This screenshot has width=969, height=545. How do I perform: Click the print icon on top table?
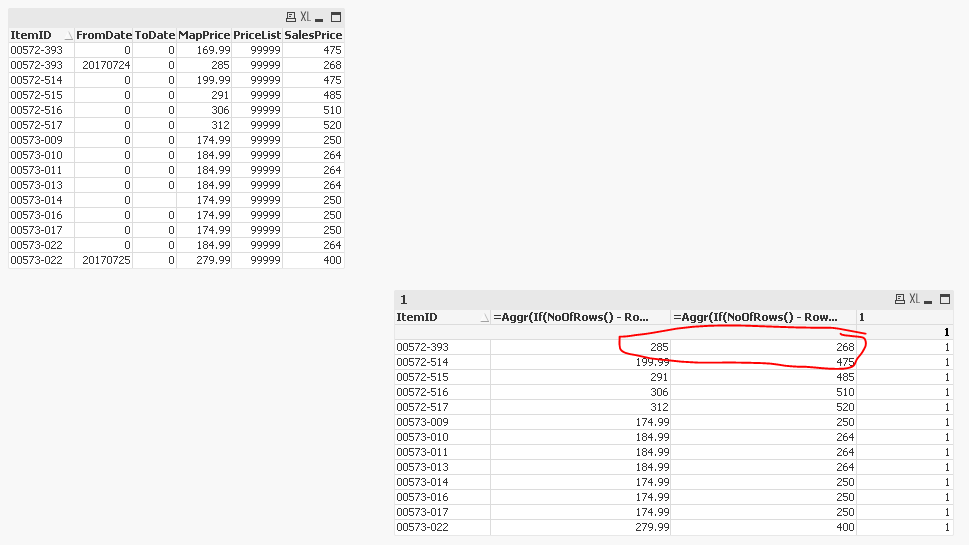[290, 17]
